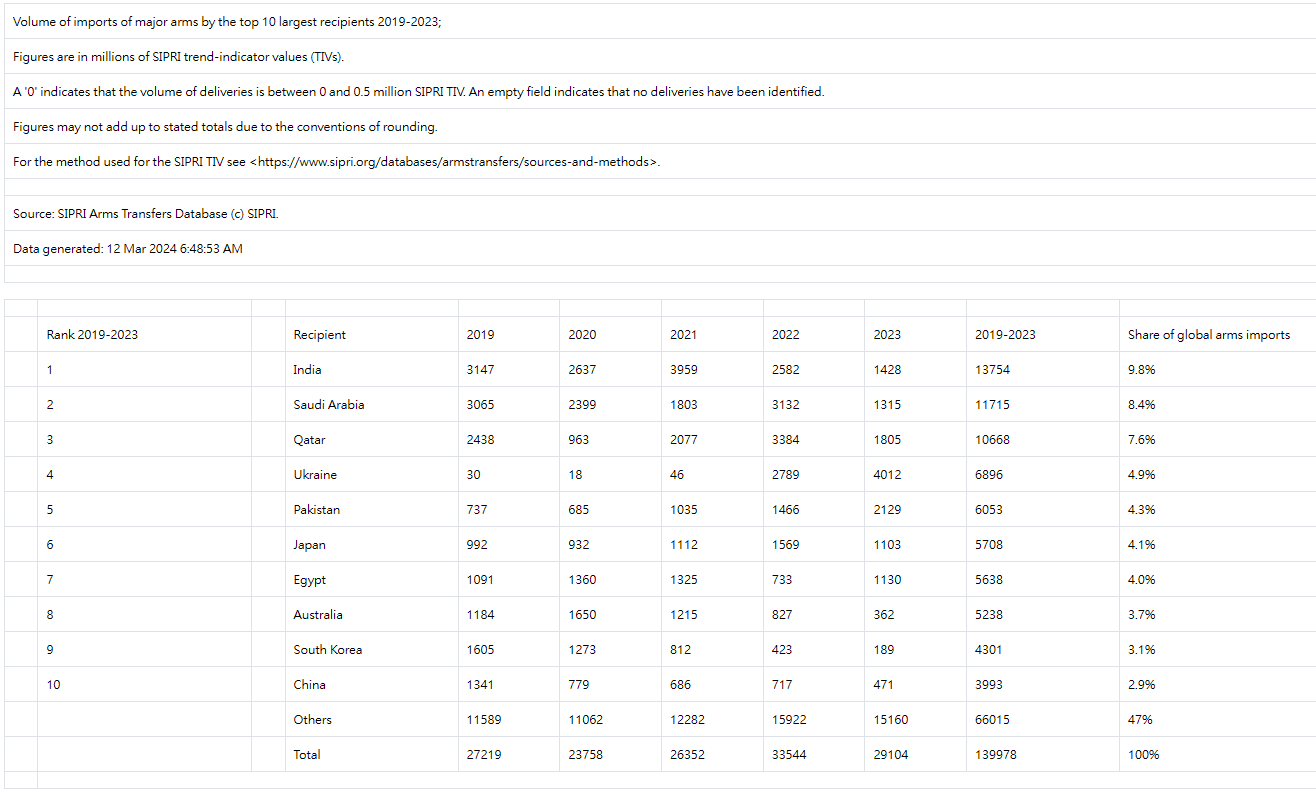1316x797 pixels.
Task: Select the title row about top 10 recipients
Action: click(x=227, y=22)
